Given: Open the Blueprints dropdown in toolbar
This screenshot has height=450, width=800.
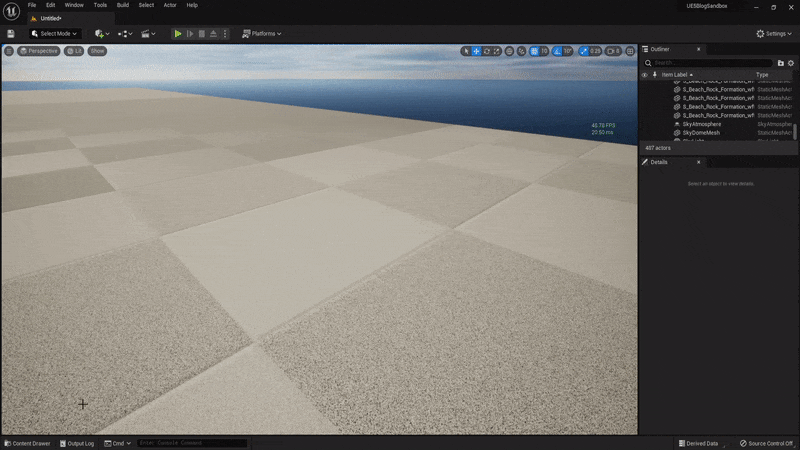Looking at the screenshot, I should pos(125,34).
